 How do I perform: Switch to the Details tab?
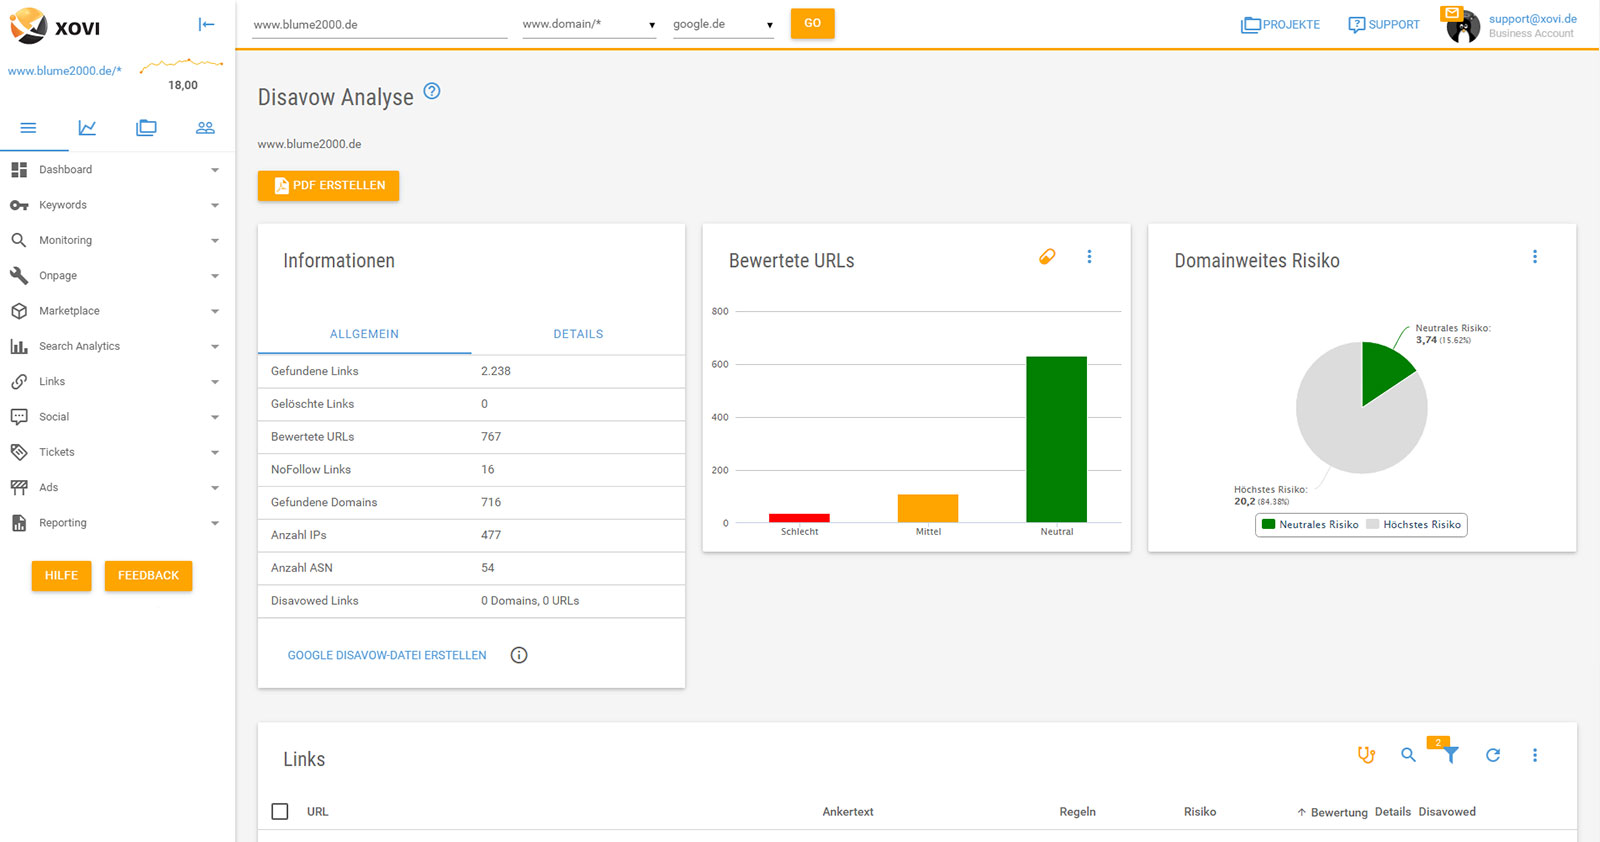click(578, 334)
